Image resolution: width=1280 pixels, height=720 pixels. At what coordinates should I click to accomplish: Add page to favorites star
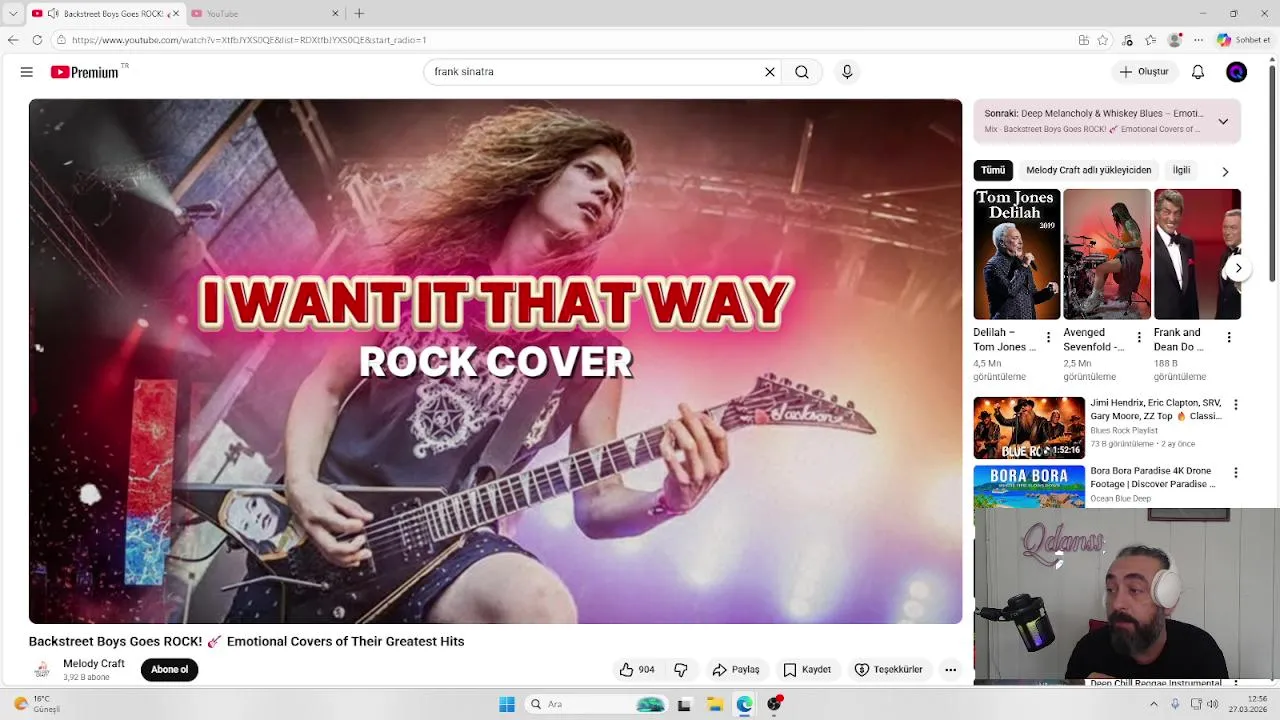coord(1103,40)
